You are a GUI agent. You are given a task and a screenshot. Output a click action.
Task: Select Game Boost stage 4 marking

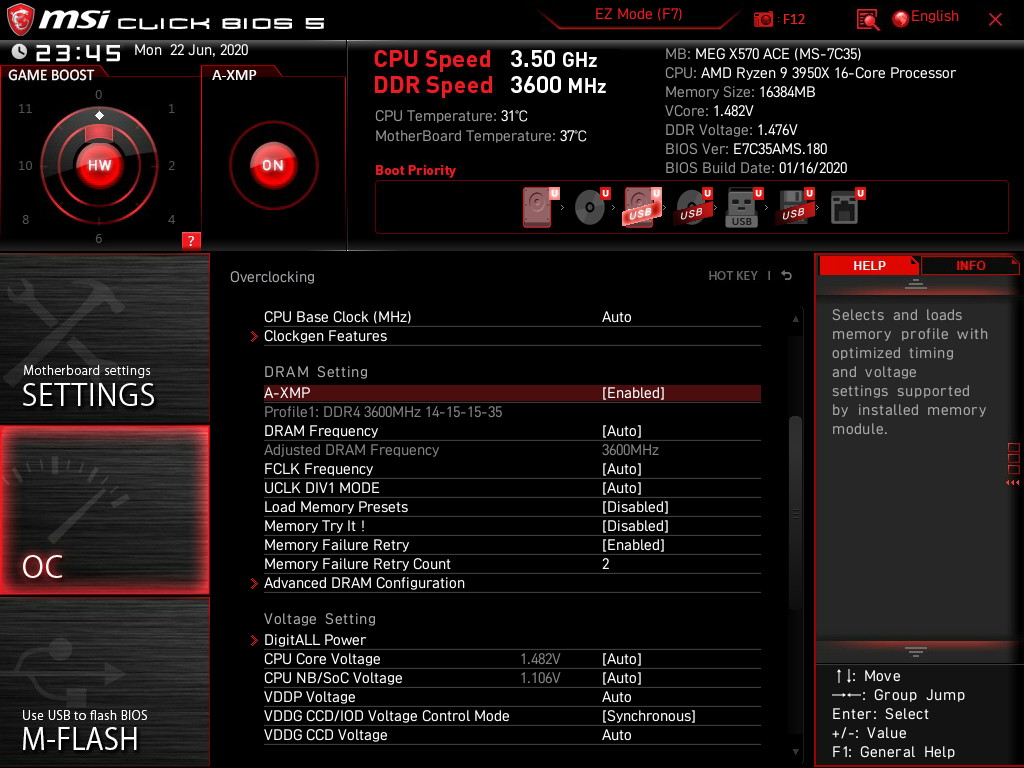pyautogui.click(x=172, y=219)
